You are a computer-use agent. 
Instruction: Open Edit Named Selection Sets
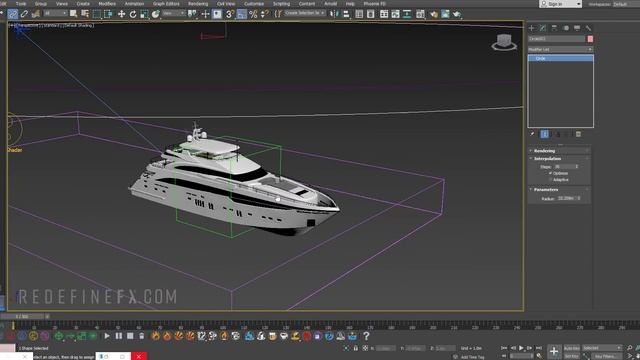tap(278, 14)
